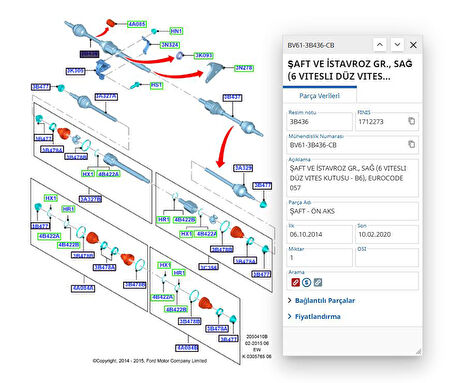Open the gray link search icon

click(318, 282)
